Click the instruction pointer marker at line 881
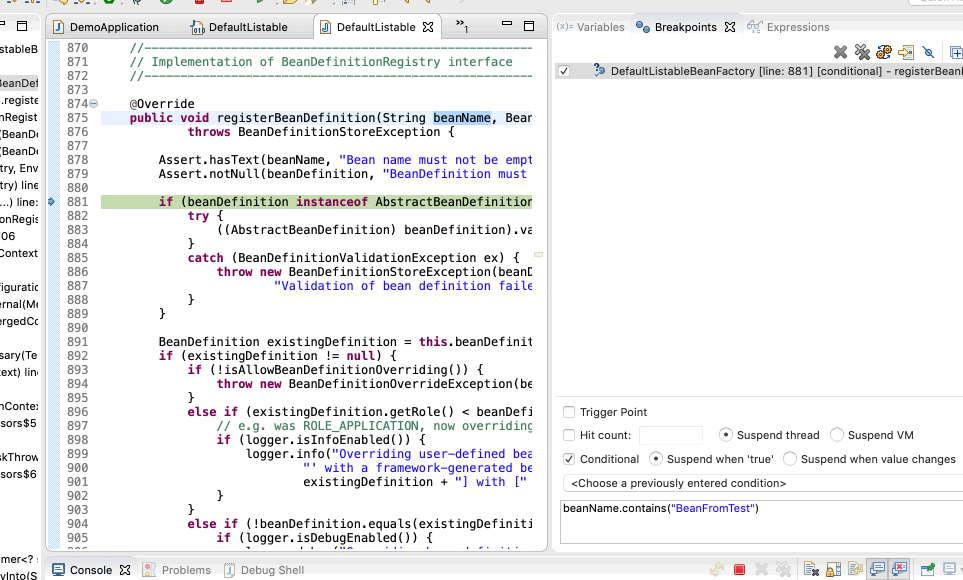Image resolution: width=963 pixels, height=580 pixels. 49,201
